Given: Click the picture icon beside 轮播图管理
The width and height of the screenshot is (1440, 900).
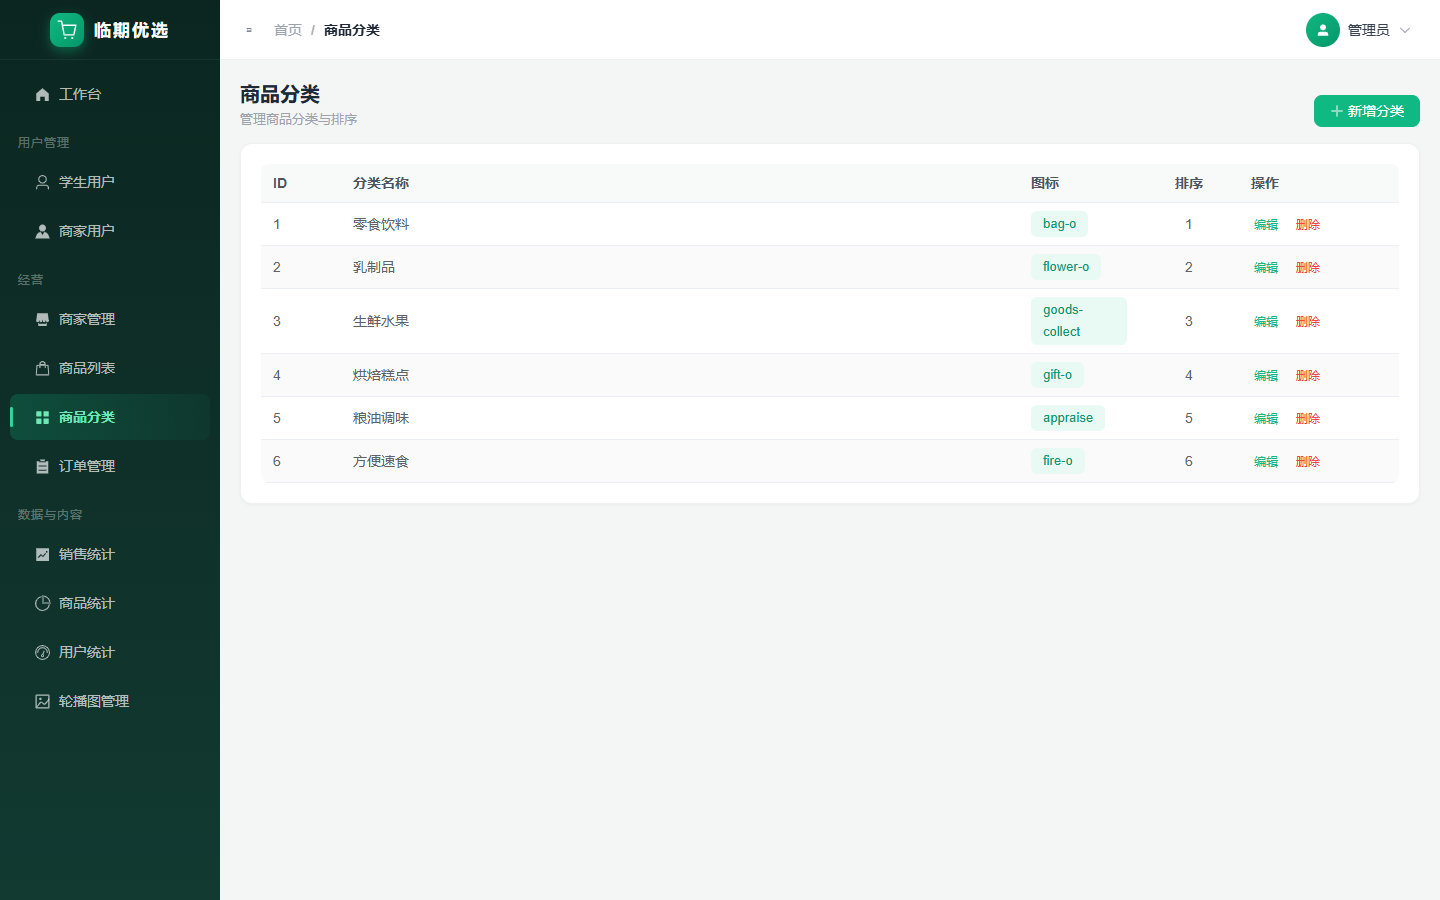Looking at the screenshot, I should pyautogui.click(x=42, y=701).
